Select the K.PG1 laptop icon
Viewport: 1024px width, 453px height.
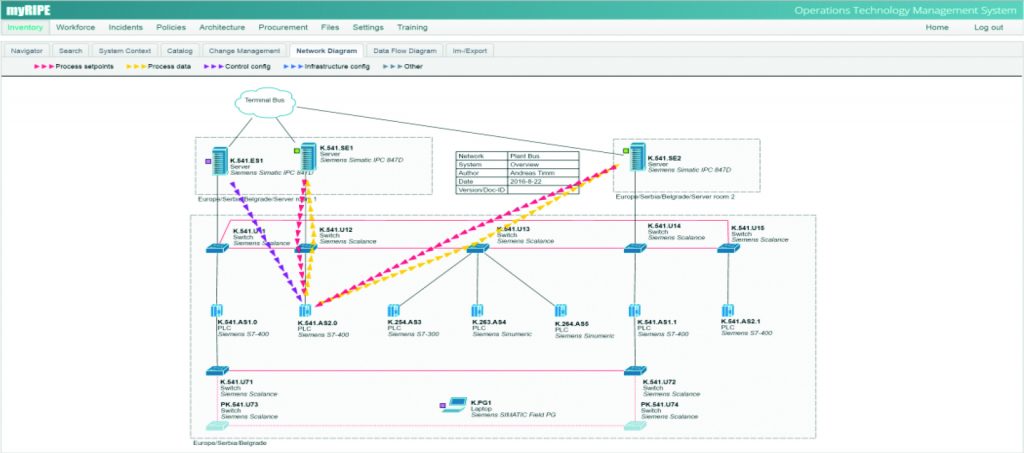pyautogui.click(x=455, y=405)
